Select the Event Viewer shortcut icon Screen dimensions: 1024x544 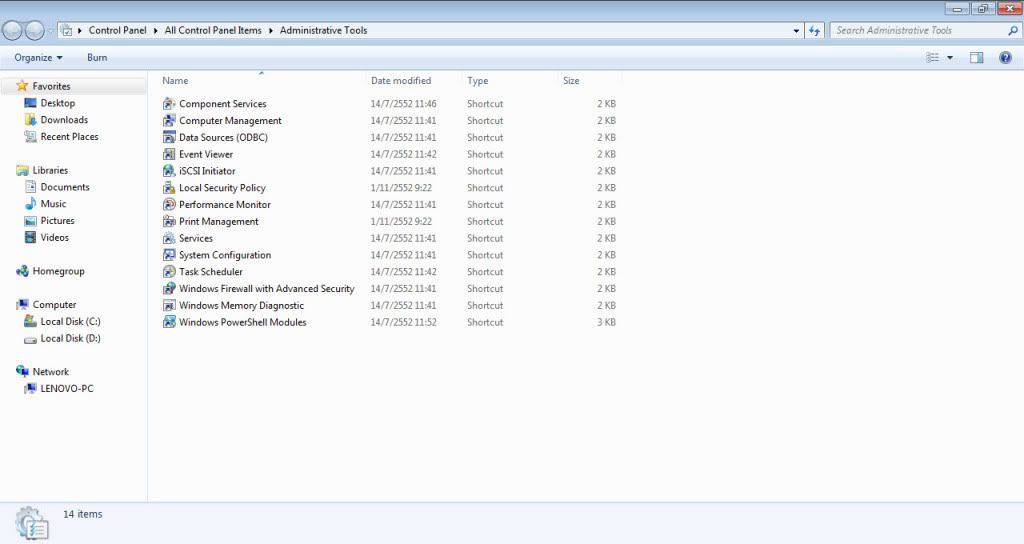point(169,154)
